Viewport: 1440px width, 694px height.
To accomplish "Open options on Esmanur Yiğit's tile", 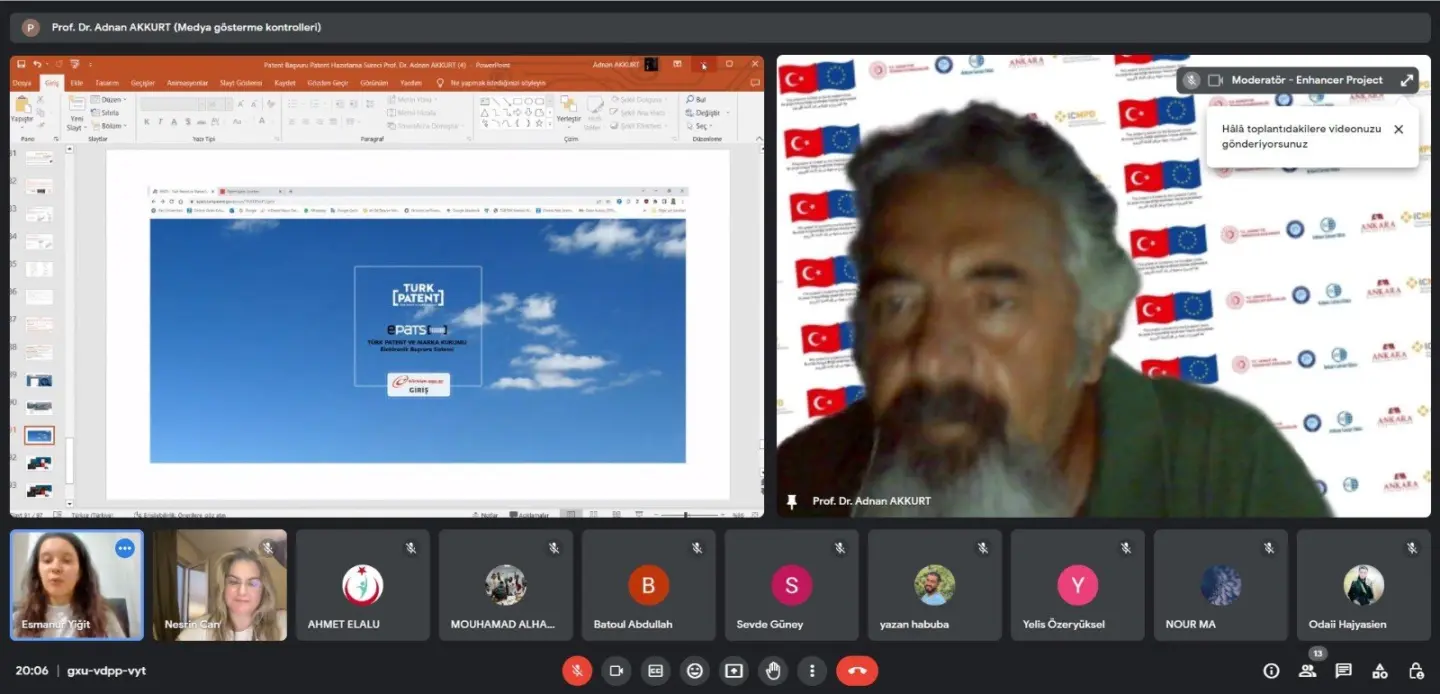I will 125,548.
